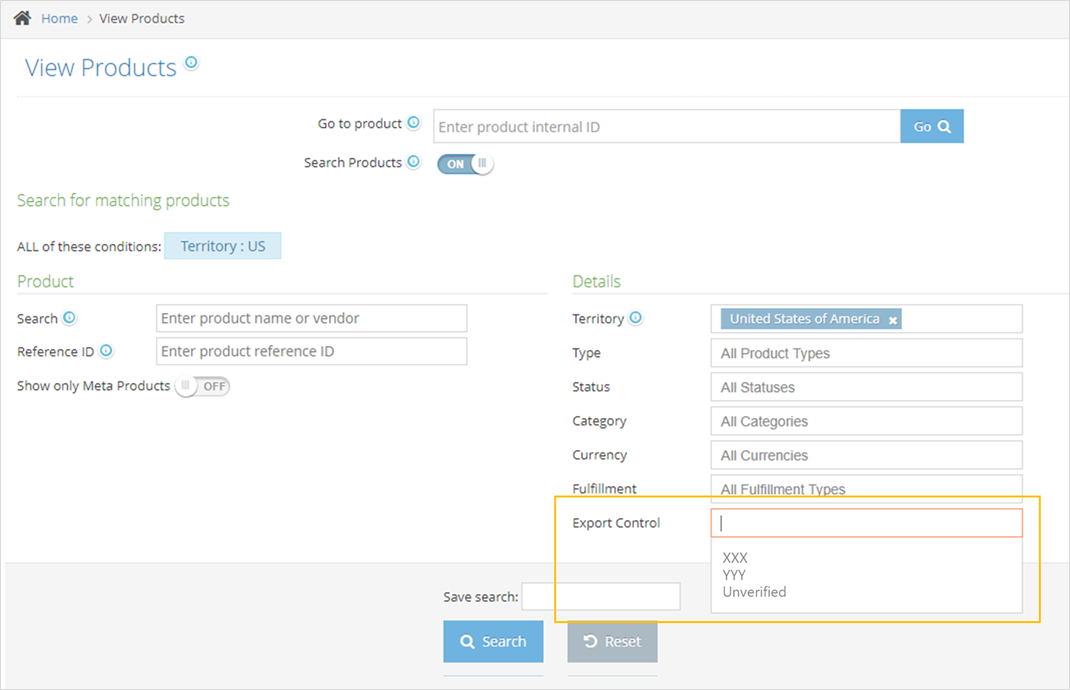
Task: Focus the product internal ID field
Action: pyautogui.click(x=666, y=127)
